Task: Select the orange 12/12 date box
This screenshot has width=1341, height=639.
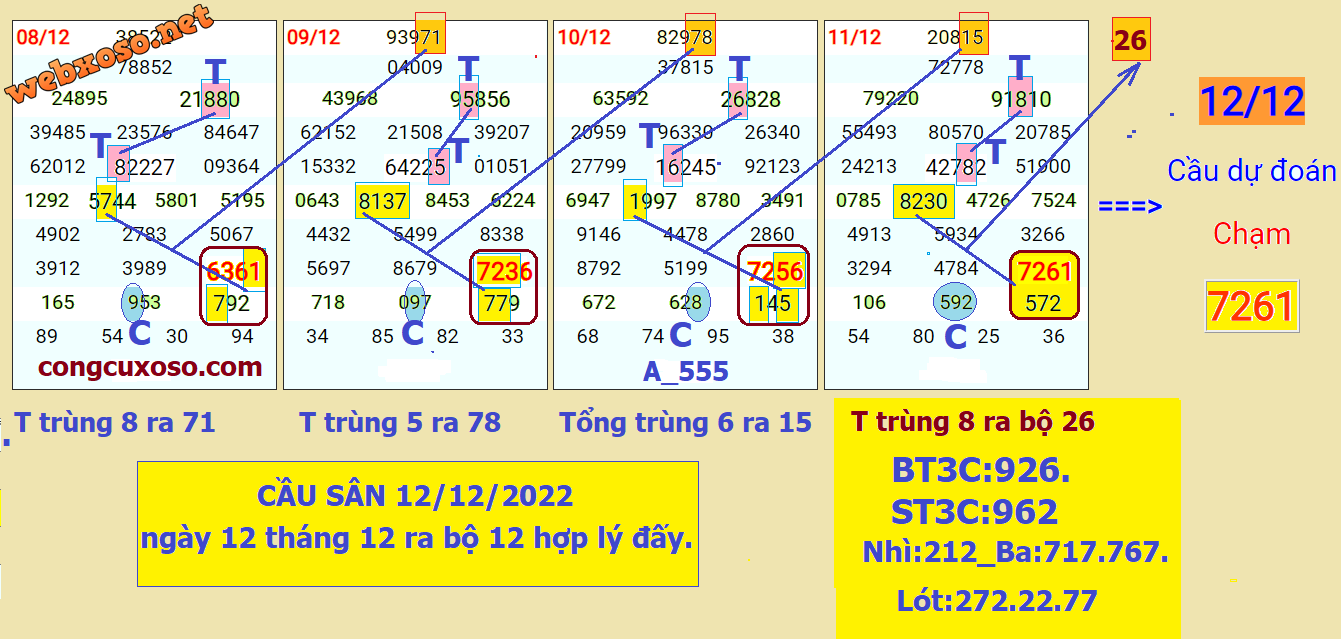Action: pos(1251,102)
